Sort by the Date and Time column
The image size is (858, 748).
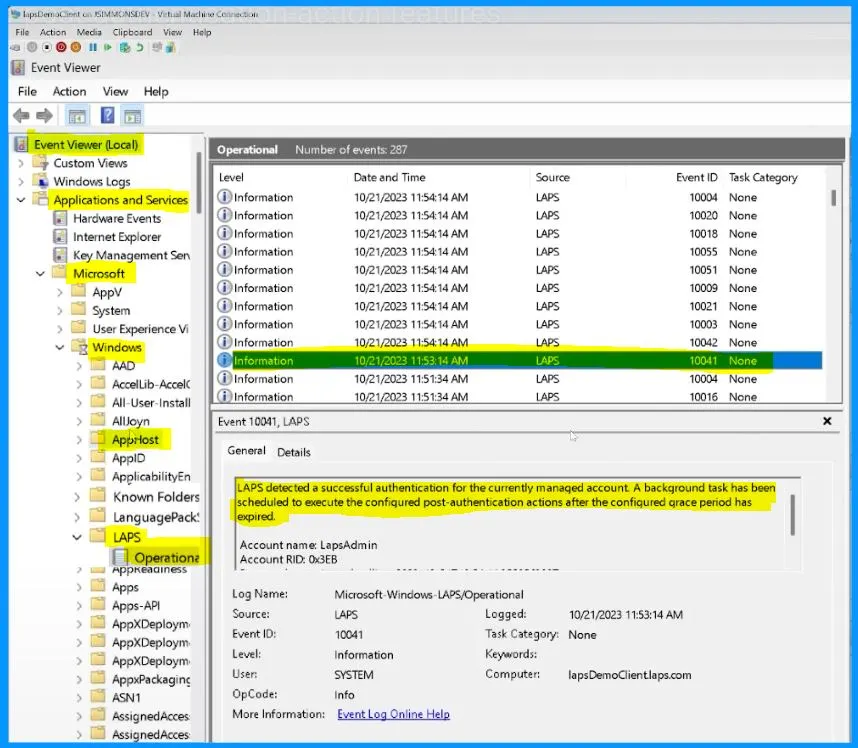tap(389, 177)
